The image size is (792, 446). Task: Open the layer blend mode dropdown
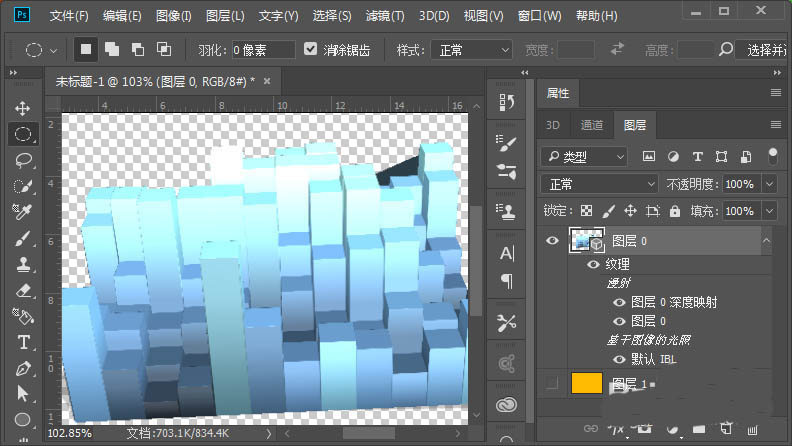[598, 184]
